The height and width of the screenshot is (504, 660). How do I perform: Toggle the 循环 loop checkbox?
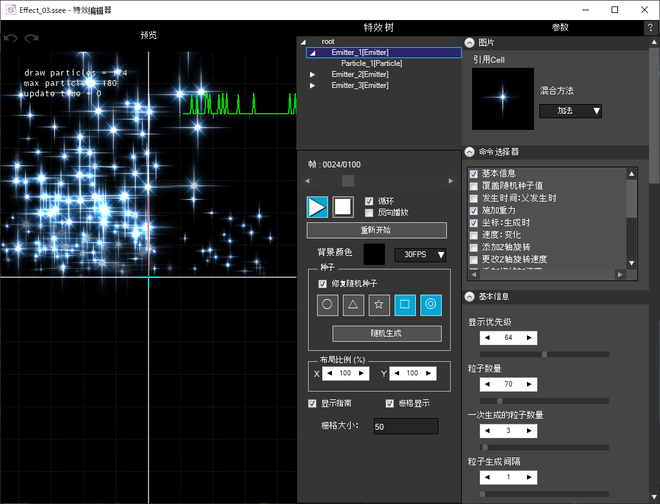[x=370, y=201]
